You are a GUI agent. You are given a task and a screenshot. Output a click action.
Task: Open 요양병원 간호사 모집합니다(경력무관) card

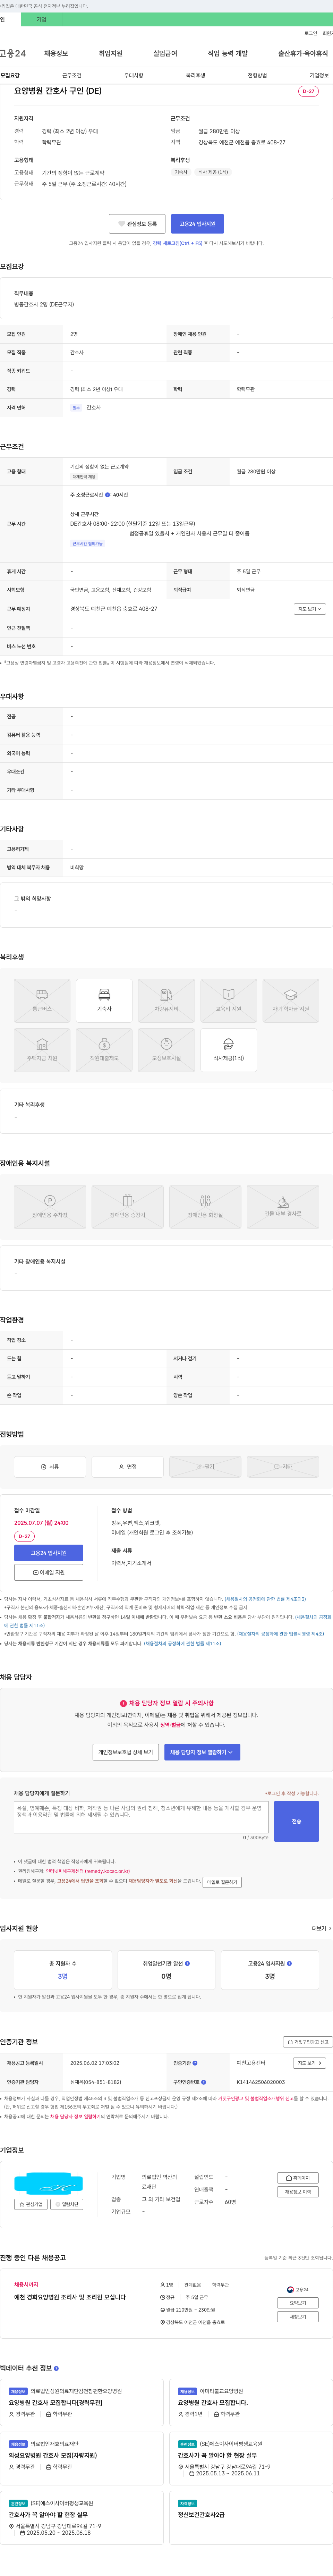coord(81,2403)
